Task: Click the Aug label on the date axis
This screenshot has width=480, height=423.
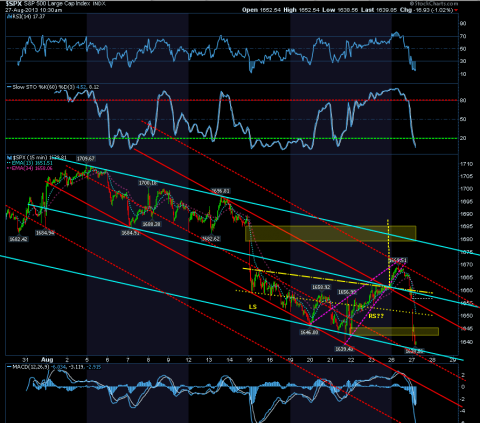Action: coord(47,360)
